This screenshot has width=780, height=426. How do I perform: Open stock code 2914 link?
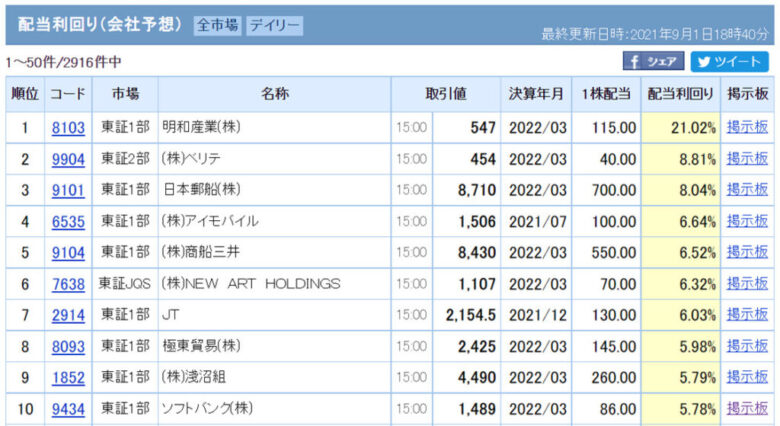click(x=68, y=315)
